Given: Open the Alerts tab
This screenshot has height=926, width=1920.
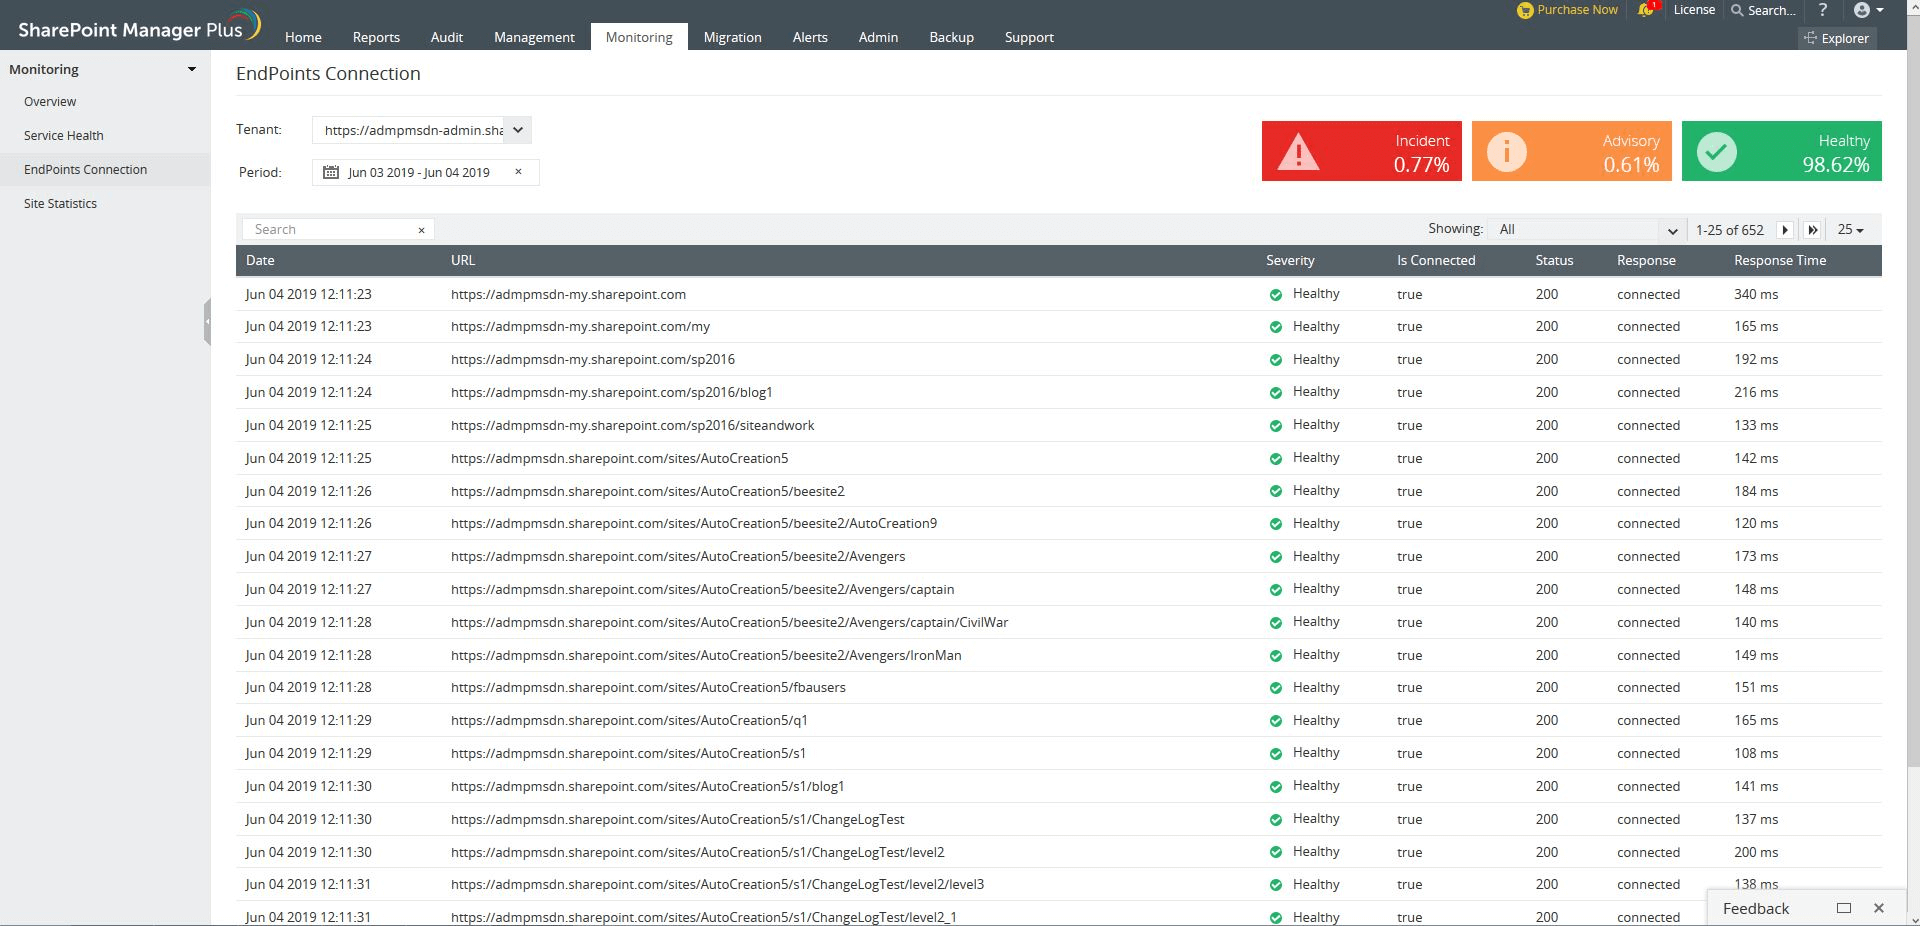Looking at the screenshot, I should point(810,37).
